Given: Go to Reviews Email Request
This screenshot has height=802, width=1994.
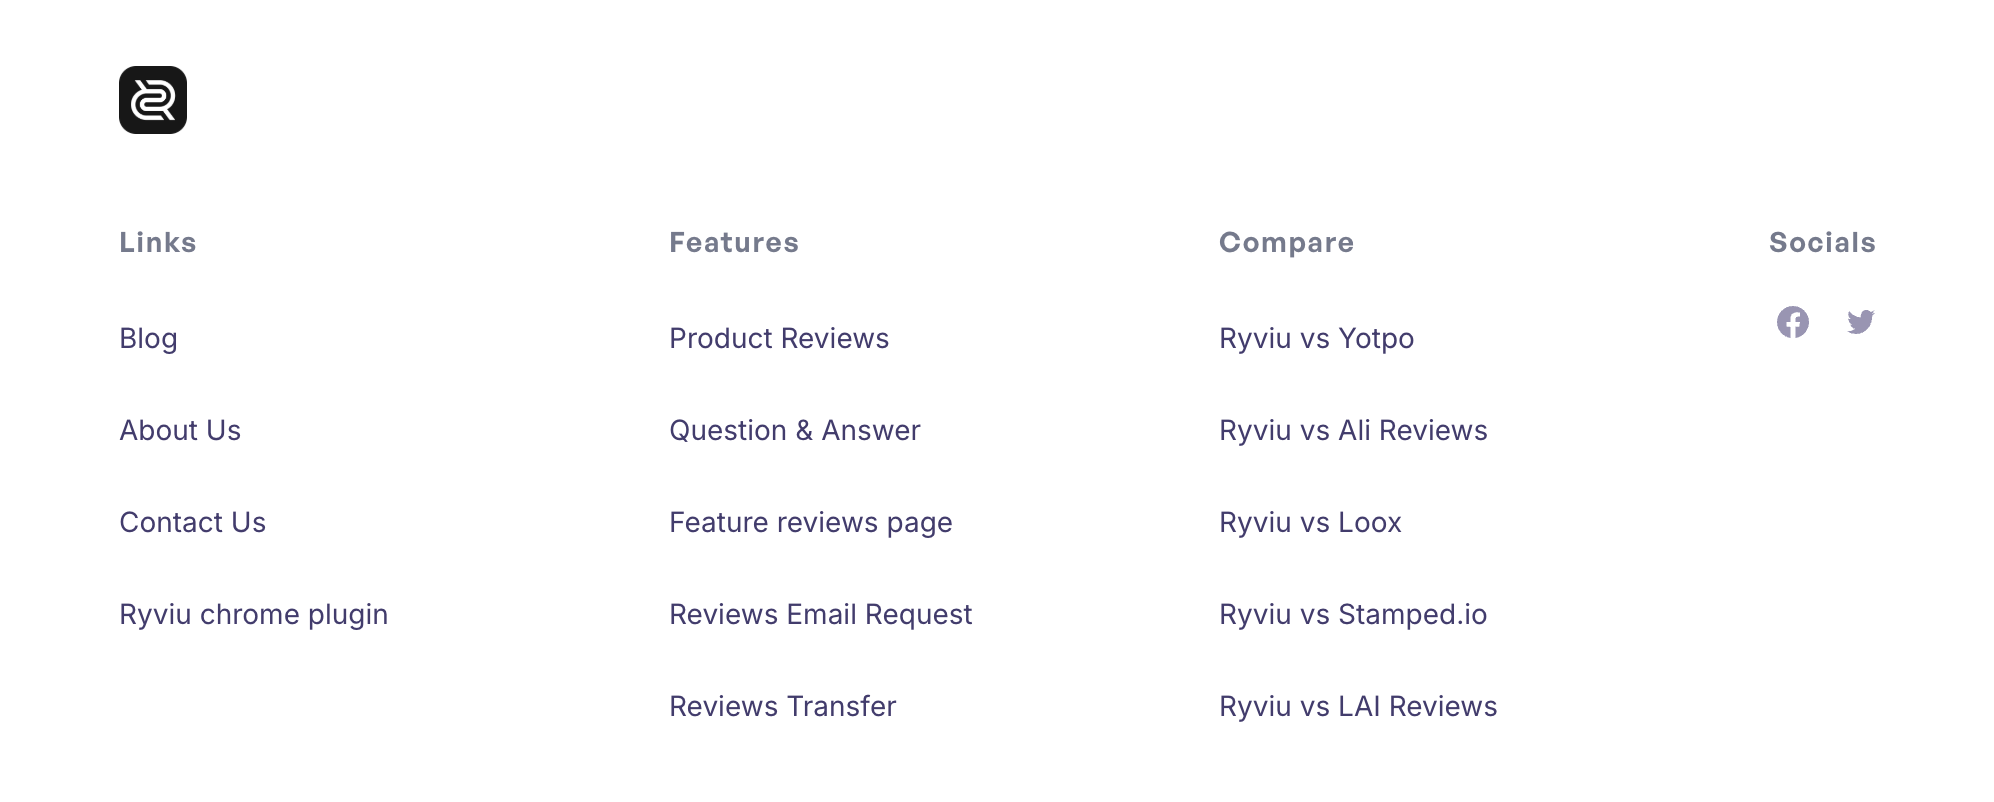Looking at the screenshot, I should pos(821,615).
